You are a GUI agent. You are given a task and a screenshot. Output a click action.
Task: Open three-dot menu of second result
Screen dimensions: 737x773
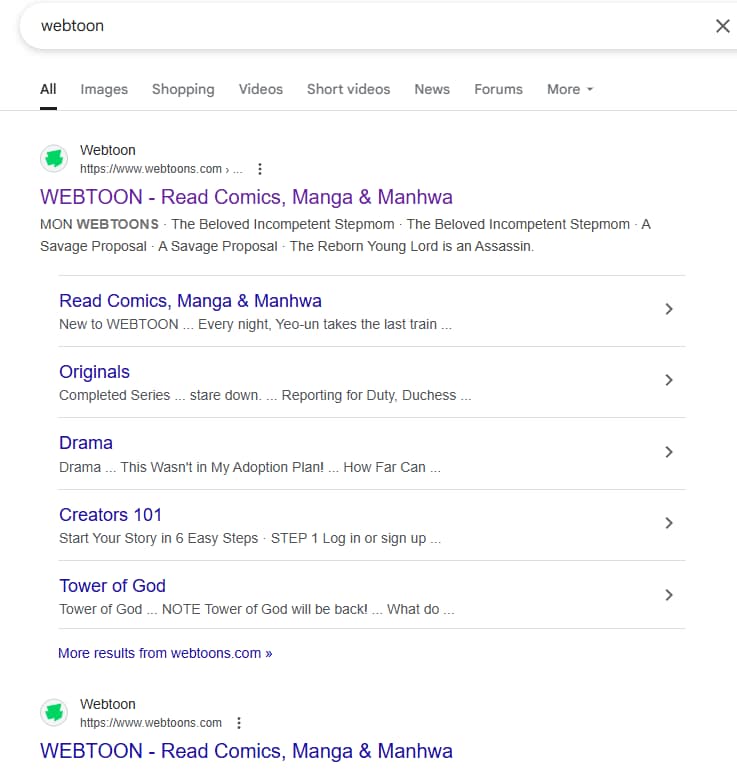[238, 723]
